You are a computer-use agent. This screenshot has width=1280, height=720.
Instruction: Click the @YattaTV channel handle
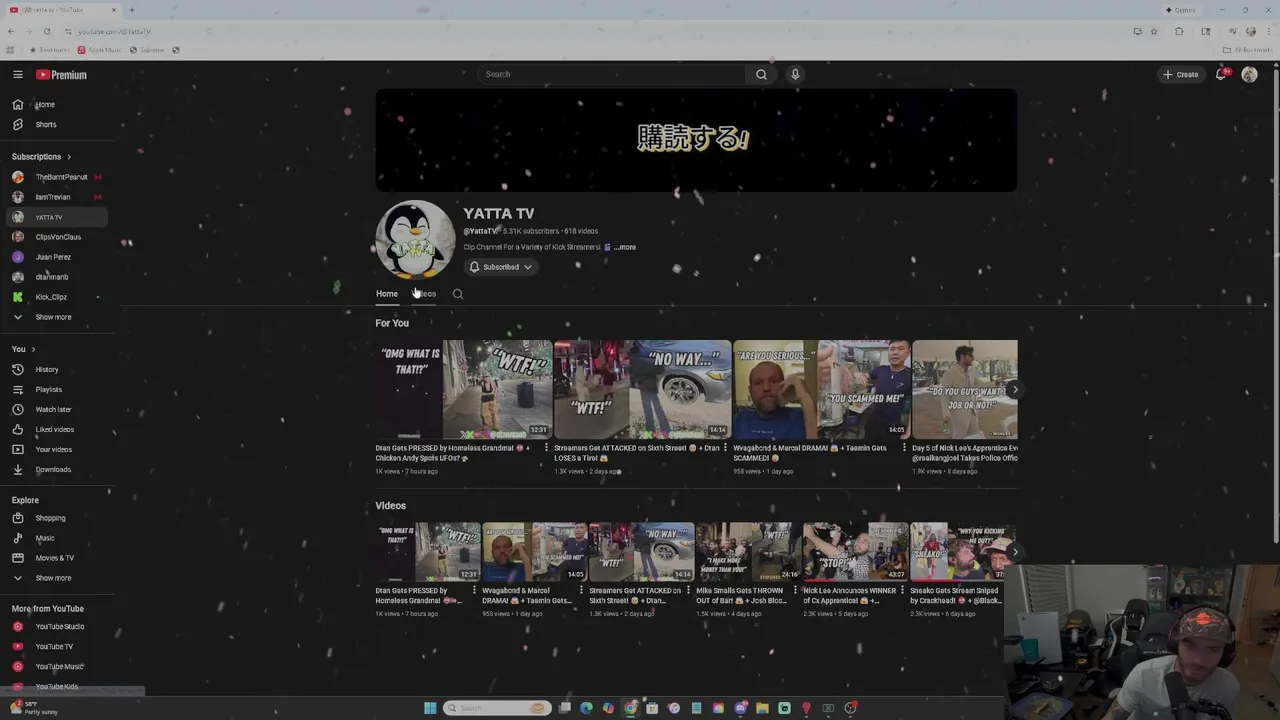click(x=480, y=231)
